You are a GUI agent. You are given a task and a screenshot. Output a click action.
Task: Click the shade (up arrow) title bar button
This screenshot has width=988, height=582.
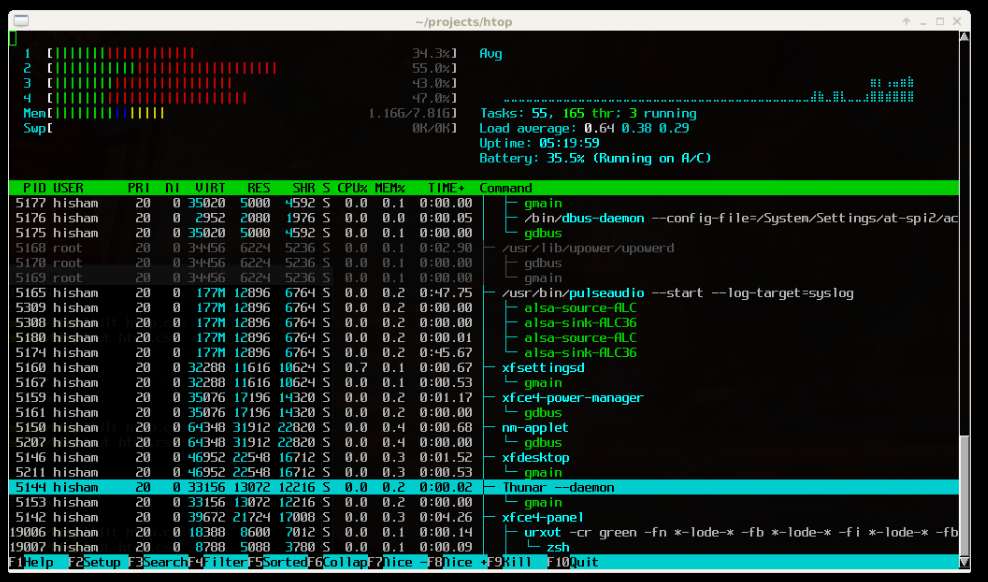[x=906, y=21]
